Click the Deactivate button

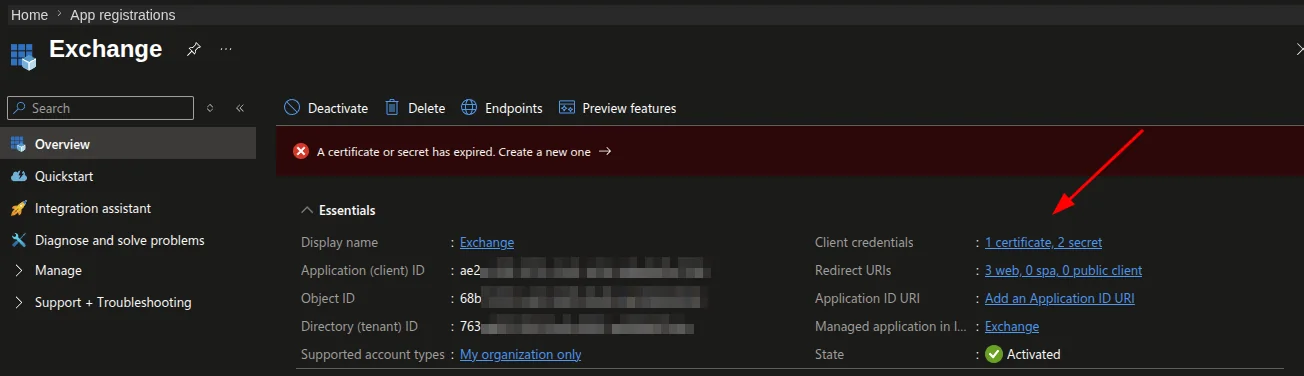coord(326,108)
